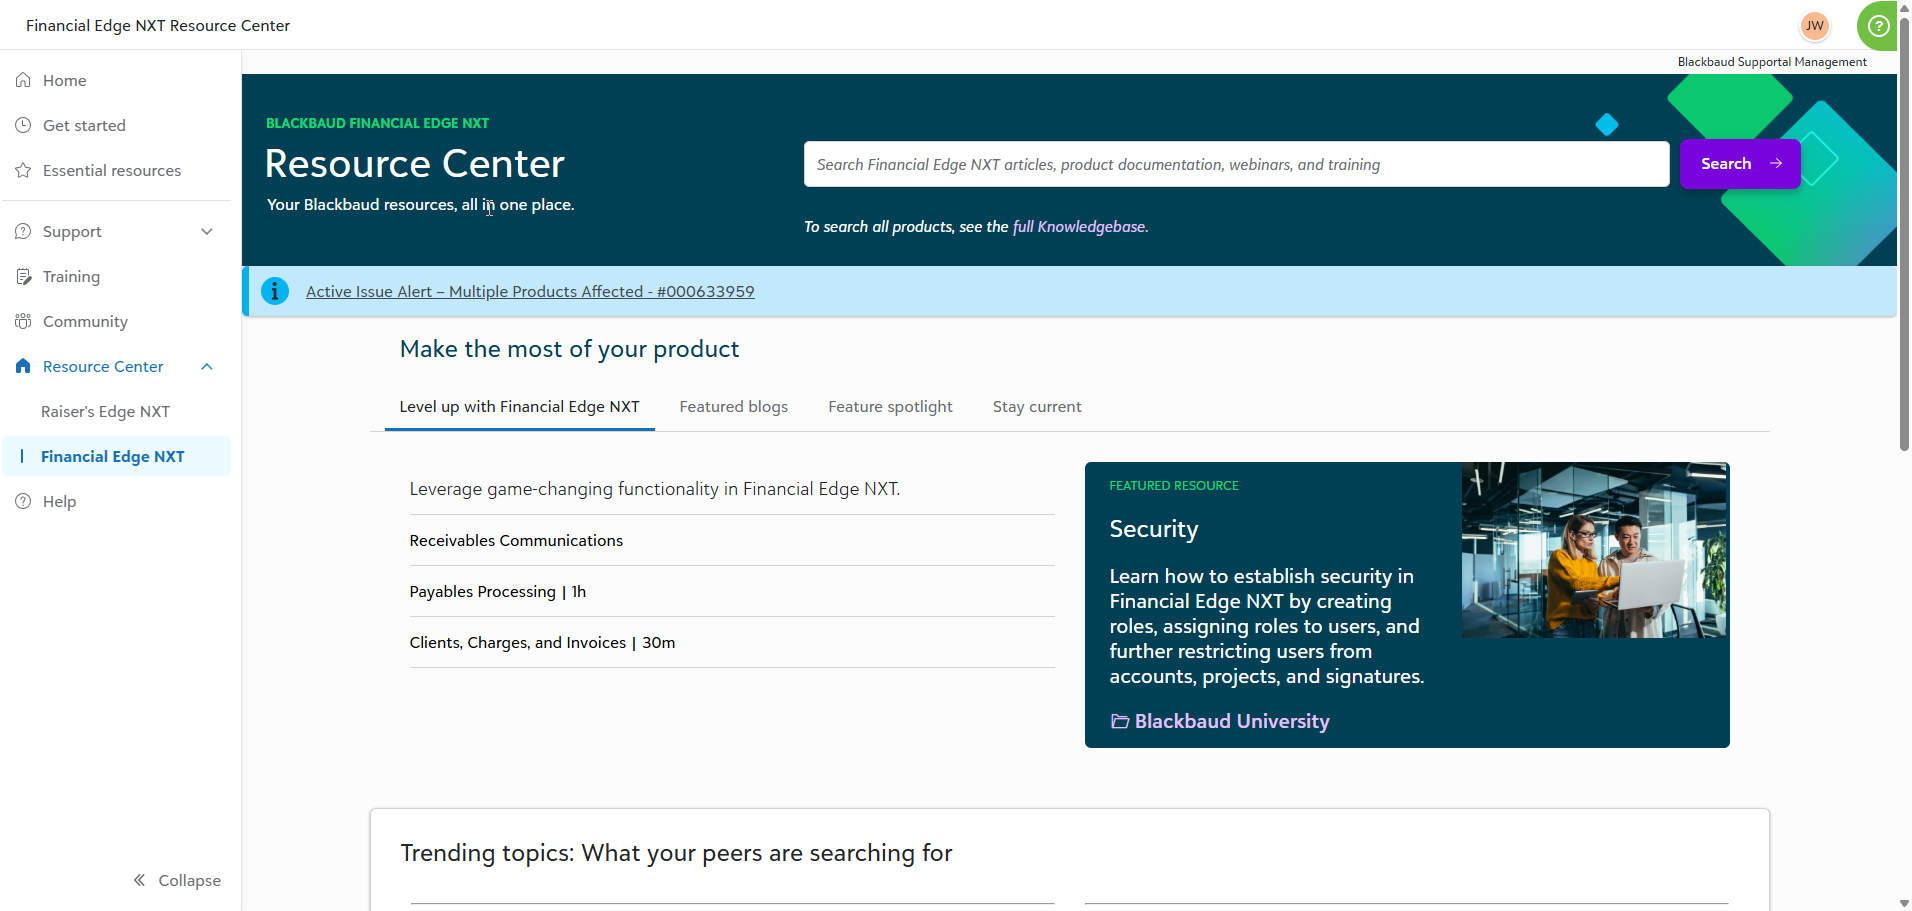Click the blue info alert icon

[275, 291]
